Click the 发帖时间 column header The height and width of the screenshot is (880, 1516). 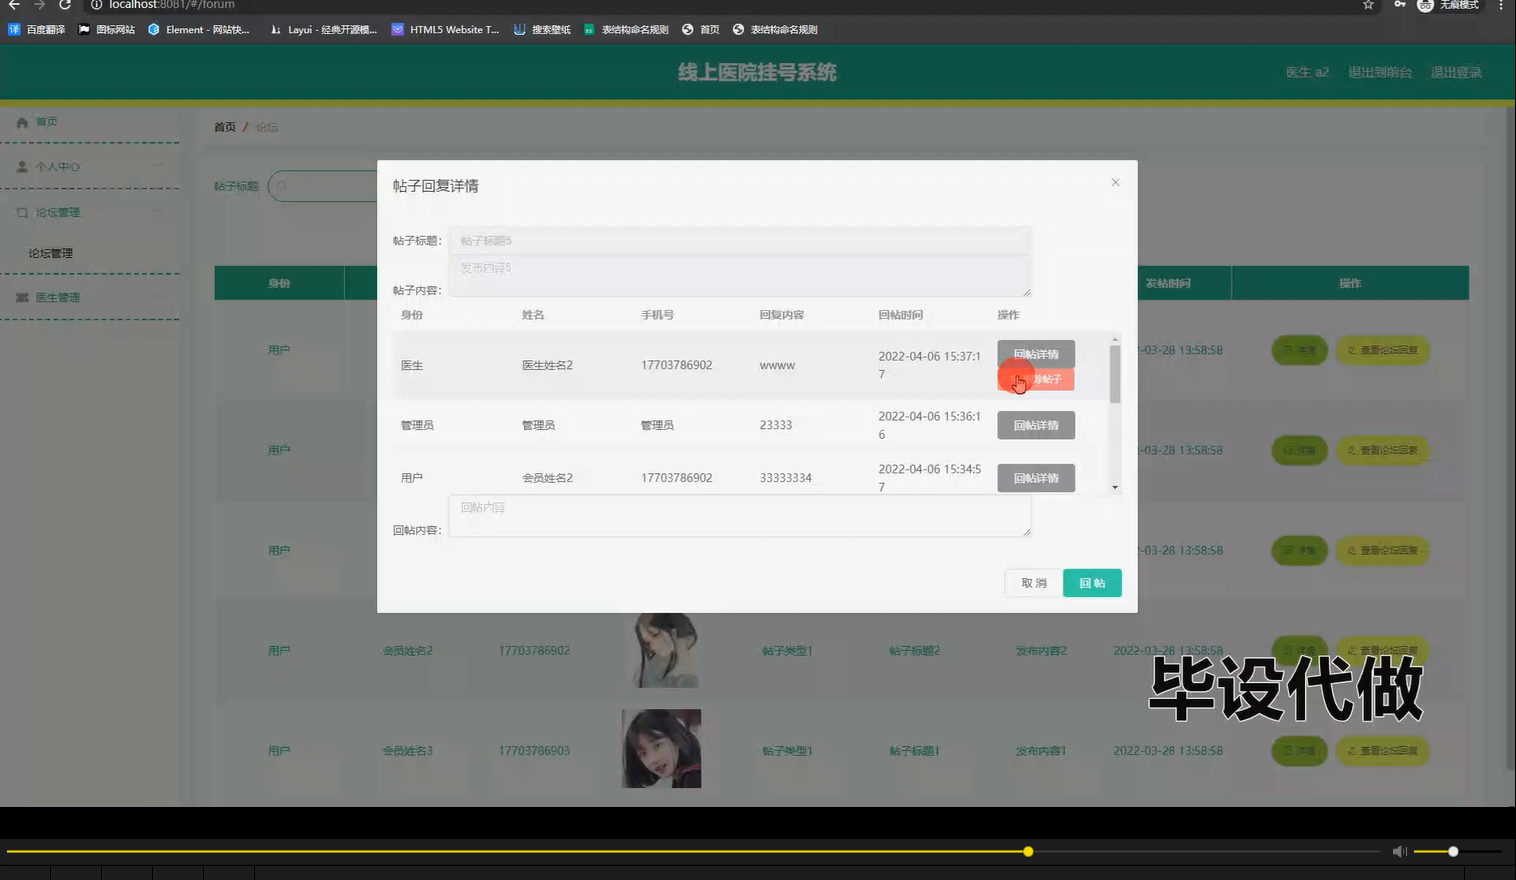click(1168, 283)
